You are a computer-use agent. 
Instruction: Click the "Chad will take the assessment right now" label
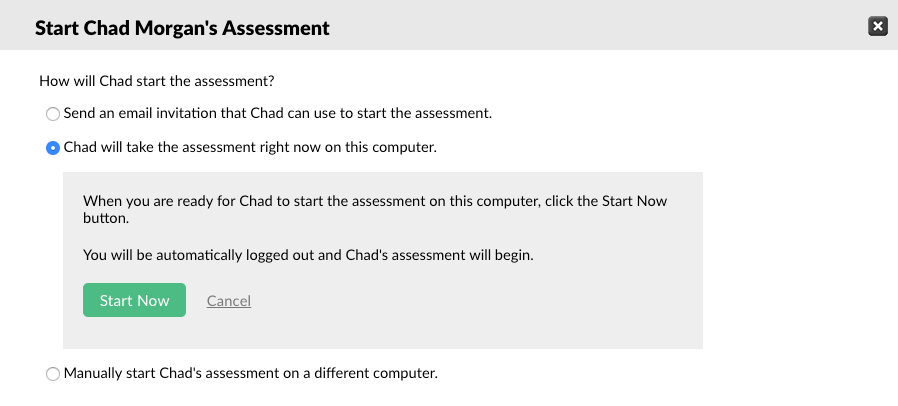pyautogui.click(x=250, y=147)
